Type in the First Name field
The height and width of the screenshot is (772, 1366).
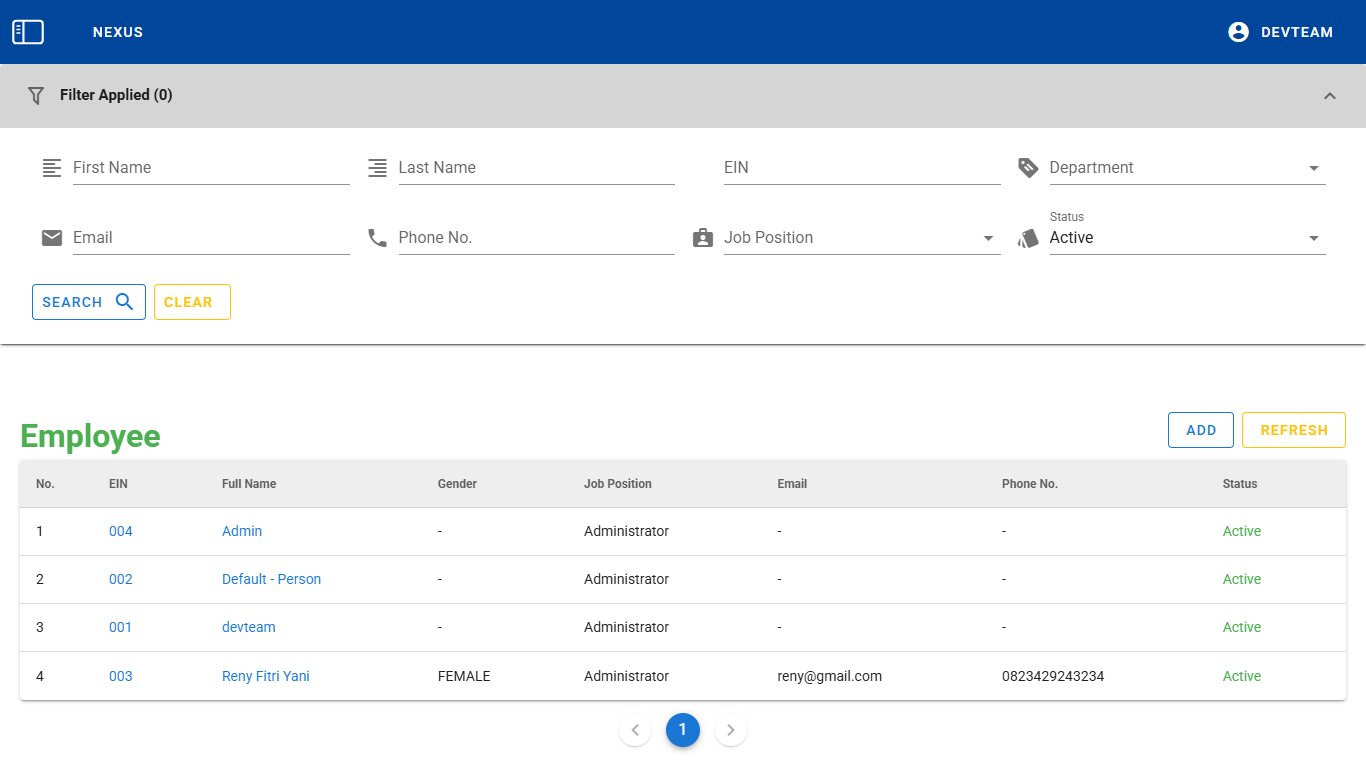point(210,168)
